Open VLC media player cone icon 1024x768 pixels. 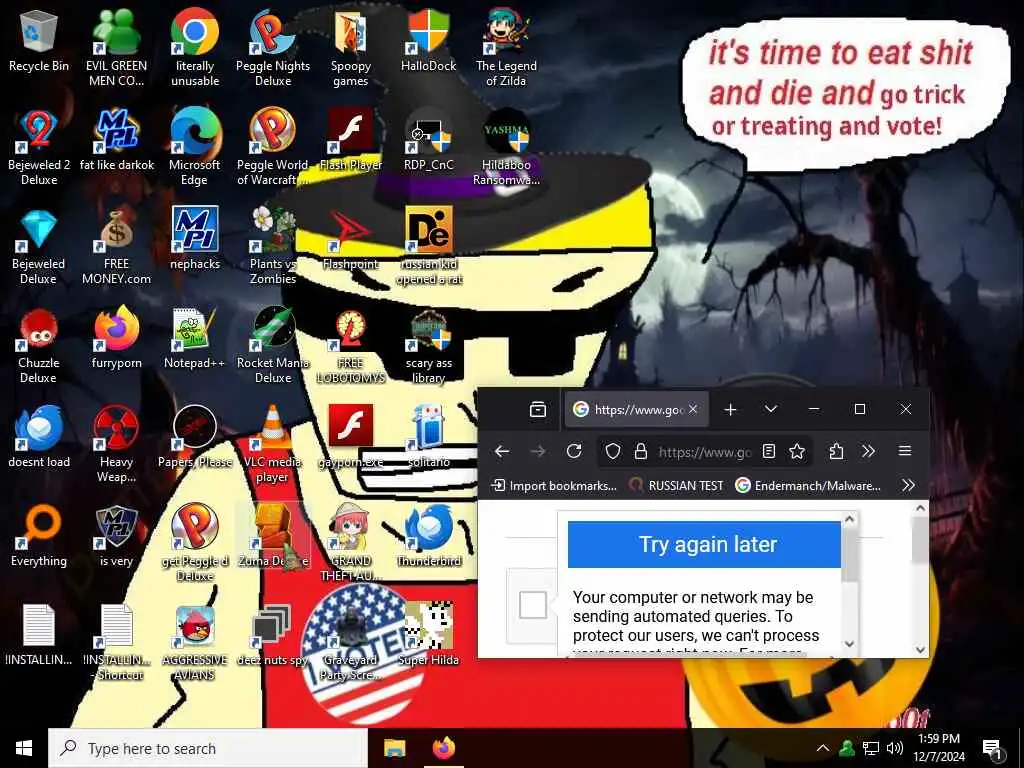273,444
